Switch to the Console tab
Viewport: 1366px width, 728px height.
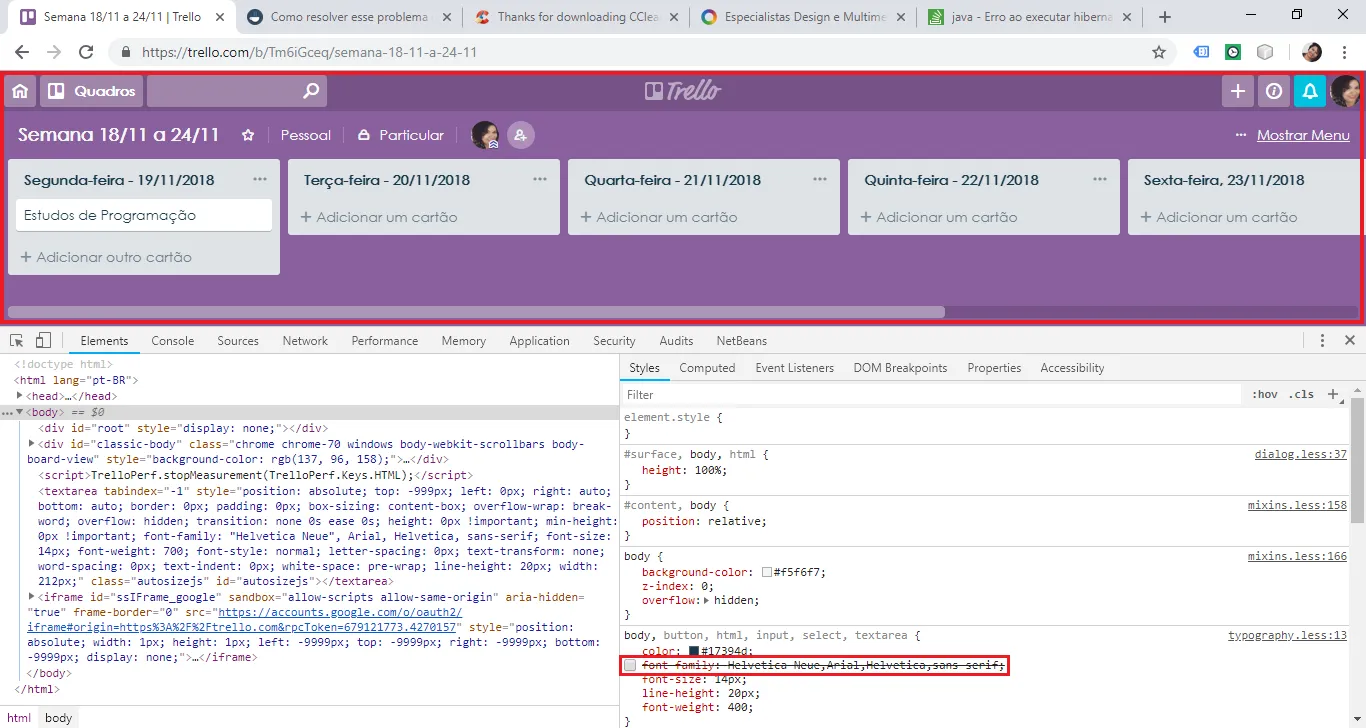pyautogui.click(x=172, y=341)
